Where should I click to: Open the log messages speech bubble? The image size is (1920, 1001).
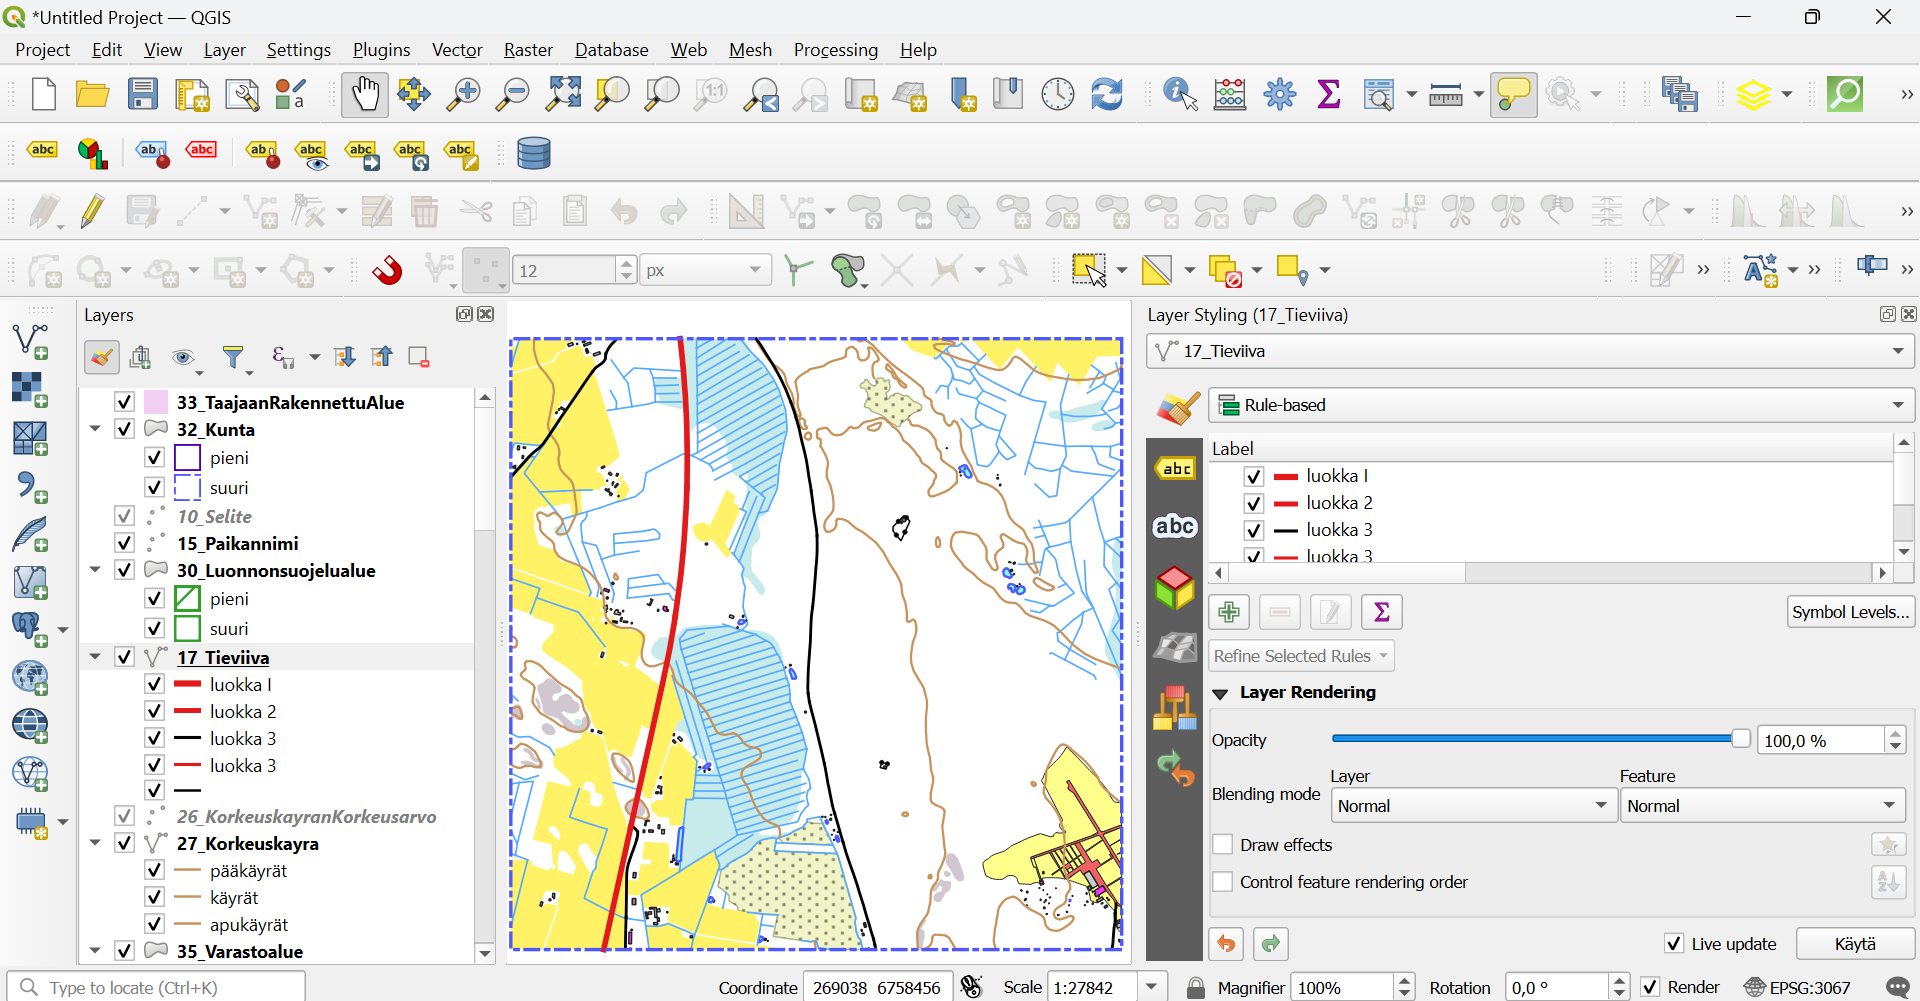click(1897, 988)
